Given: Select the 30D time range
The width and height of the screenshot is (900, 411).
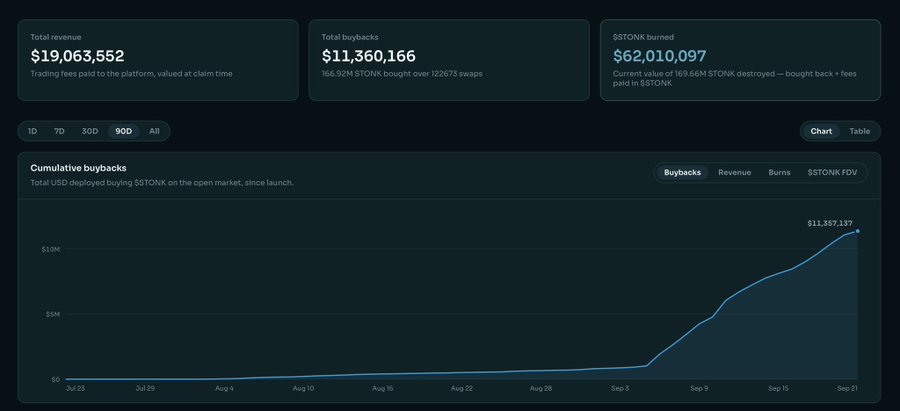Looking at the screenshot, I should (x=90, y=131).
